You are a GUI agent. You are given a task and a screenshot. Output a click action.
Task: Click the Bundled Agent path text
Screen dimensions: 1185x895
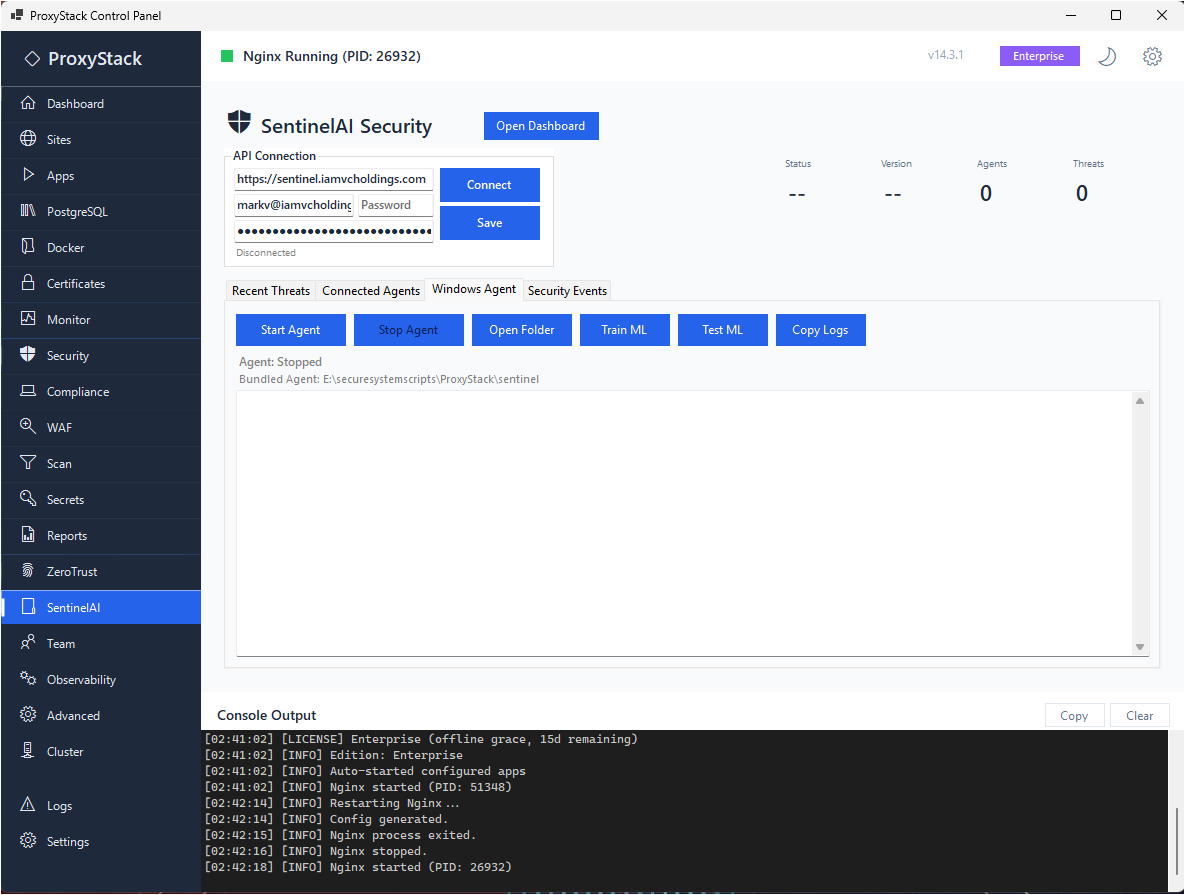coord(388,379)
